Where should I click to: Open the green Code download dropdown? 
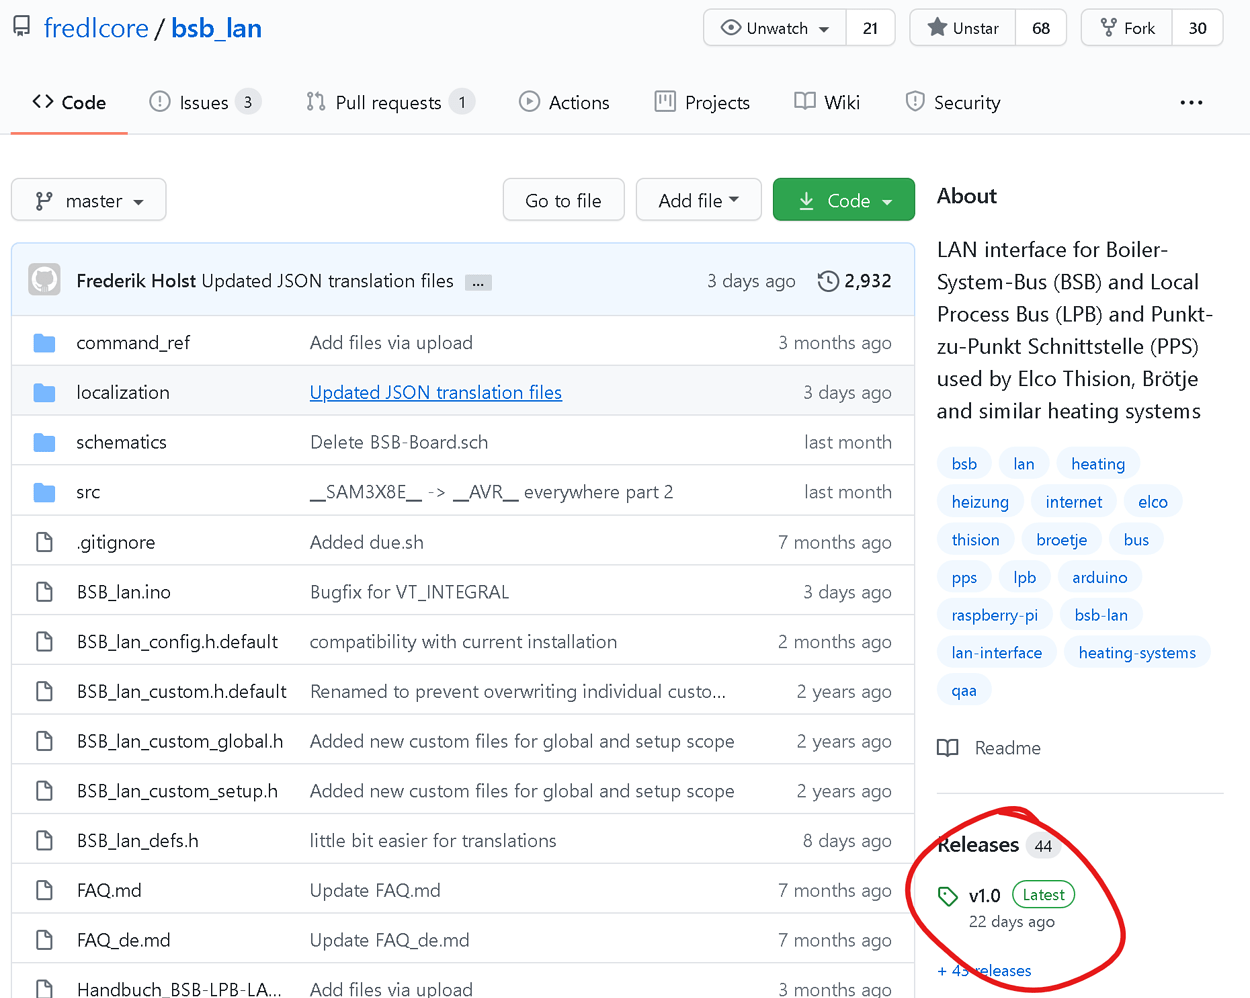(x=844, y=201)
